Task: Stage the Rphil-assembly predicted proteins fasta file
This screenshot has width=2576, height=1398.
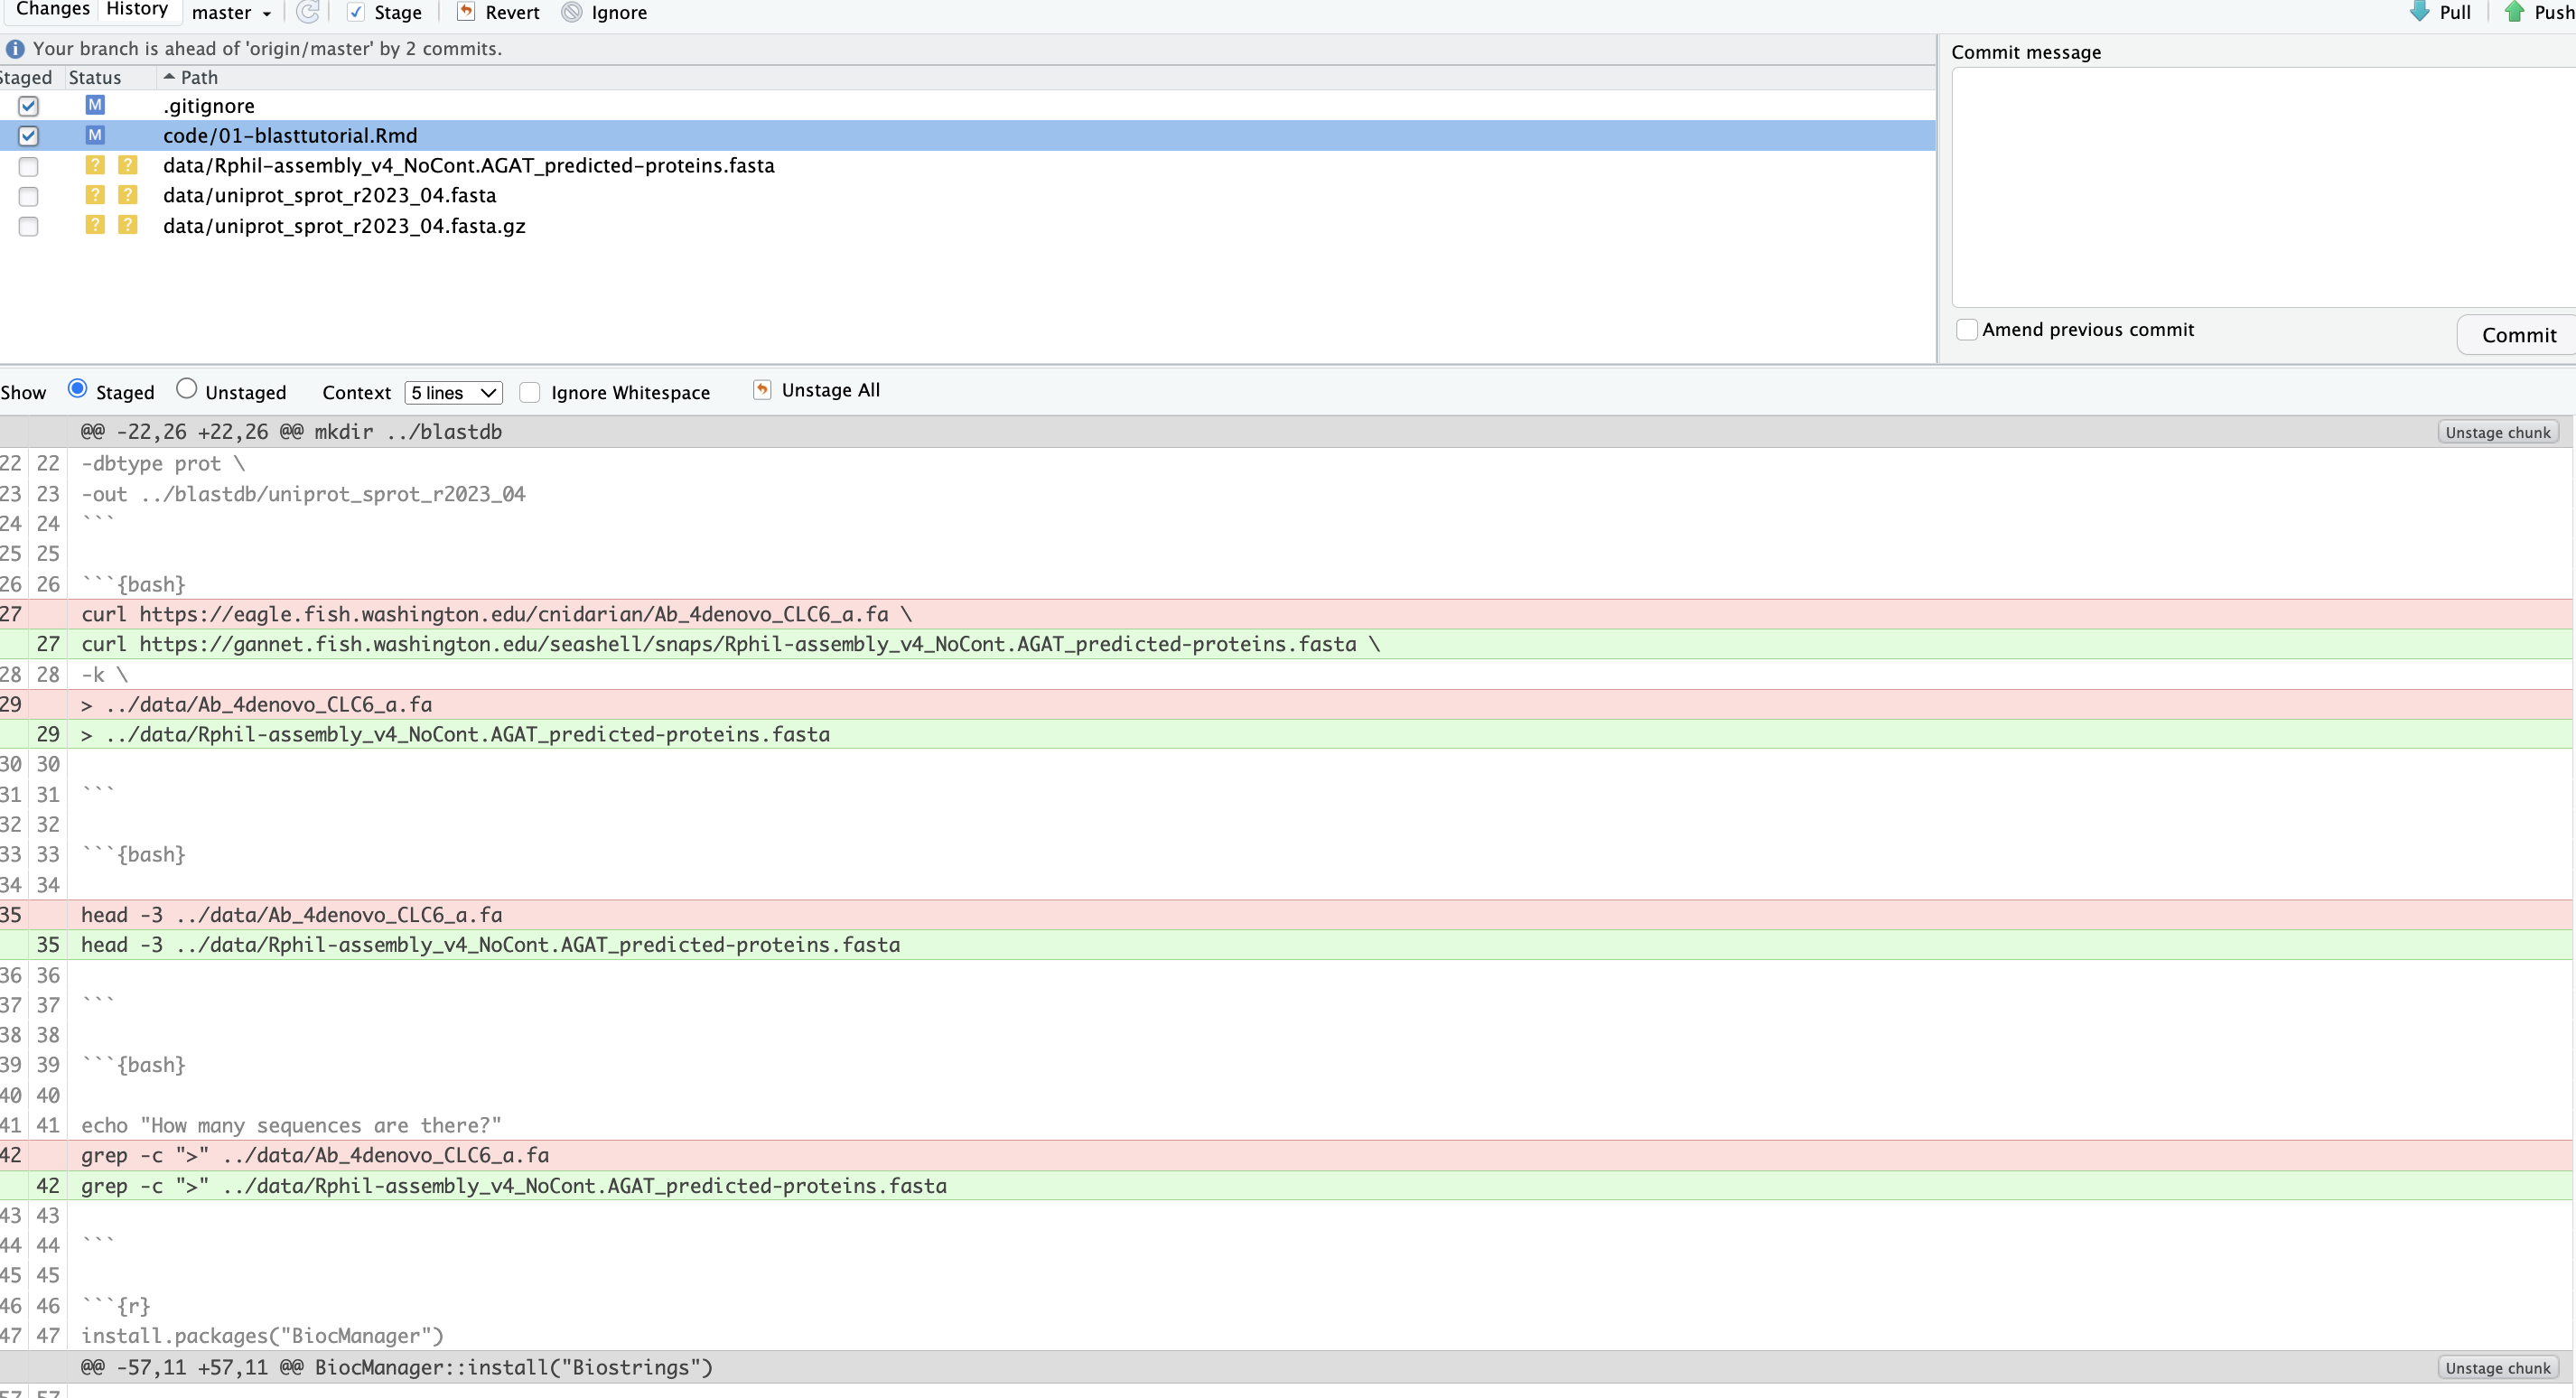Action: [x=28, y=166]
